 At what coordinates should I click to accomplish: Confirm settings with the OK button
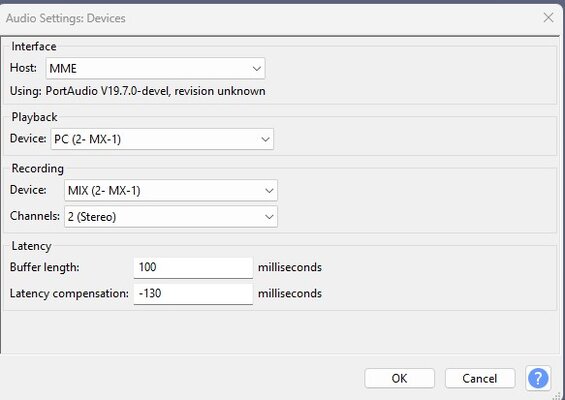point(399,378)
